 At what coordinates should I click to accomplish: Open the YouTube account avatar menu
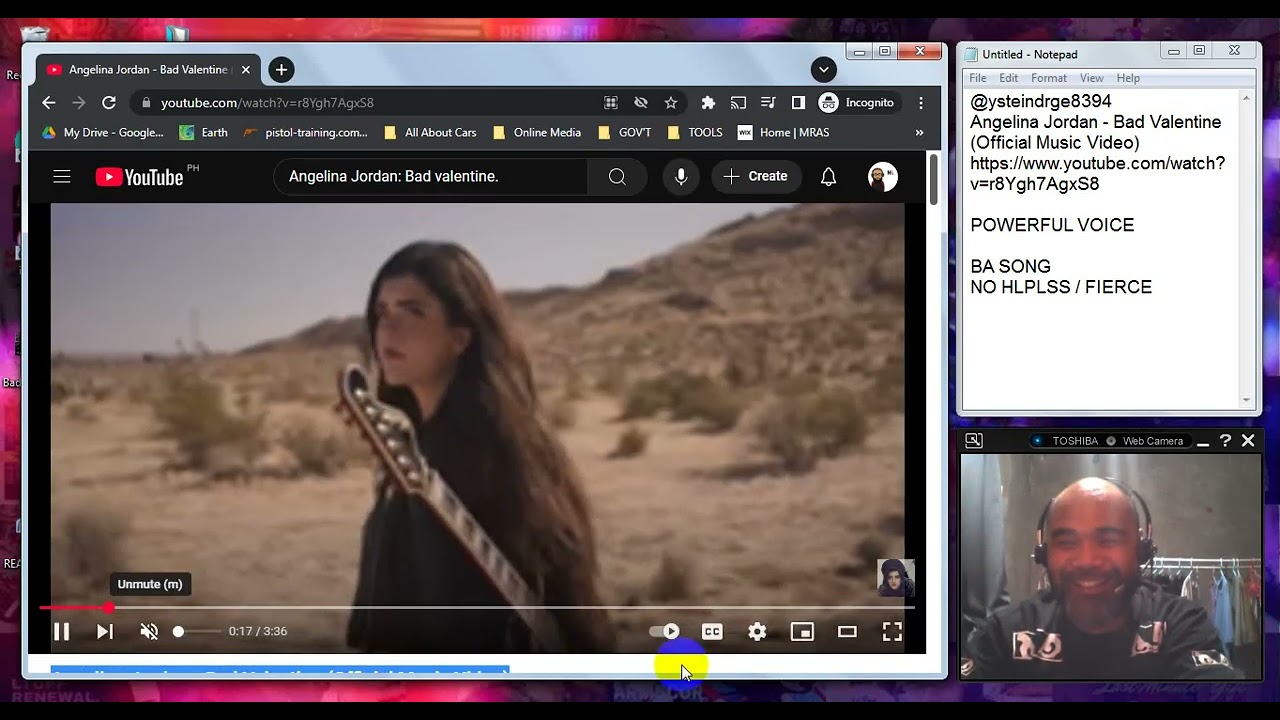point(882,176)
